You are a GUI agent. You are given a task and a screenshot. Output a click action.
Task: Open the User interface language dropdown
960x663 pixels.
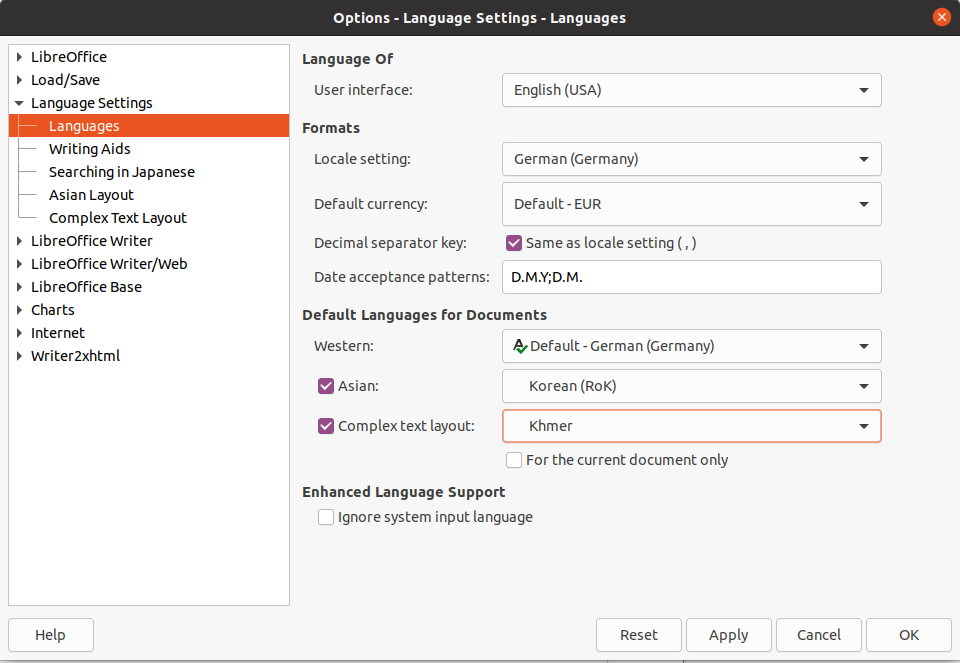click(x=691, y=90)
